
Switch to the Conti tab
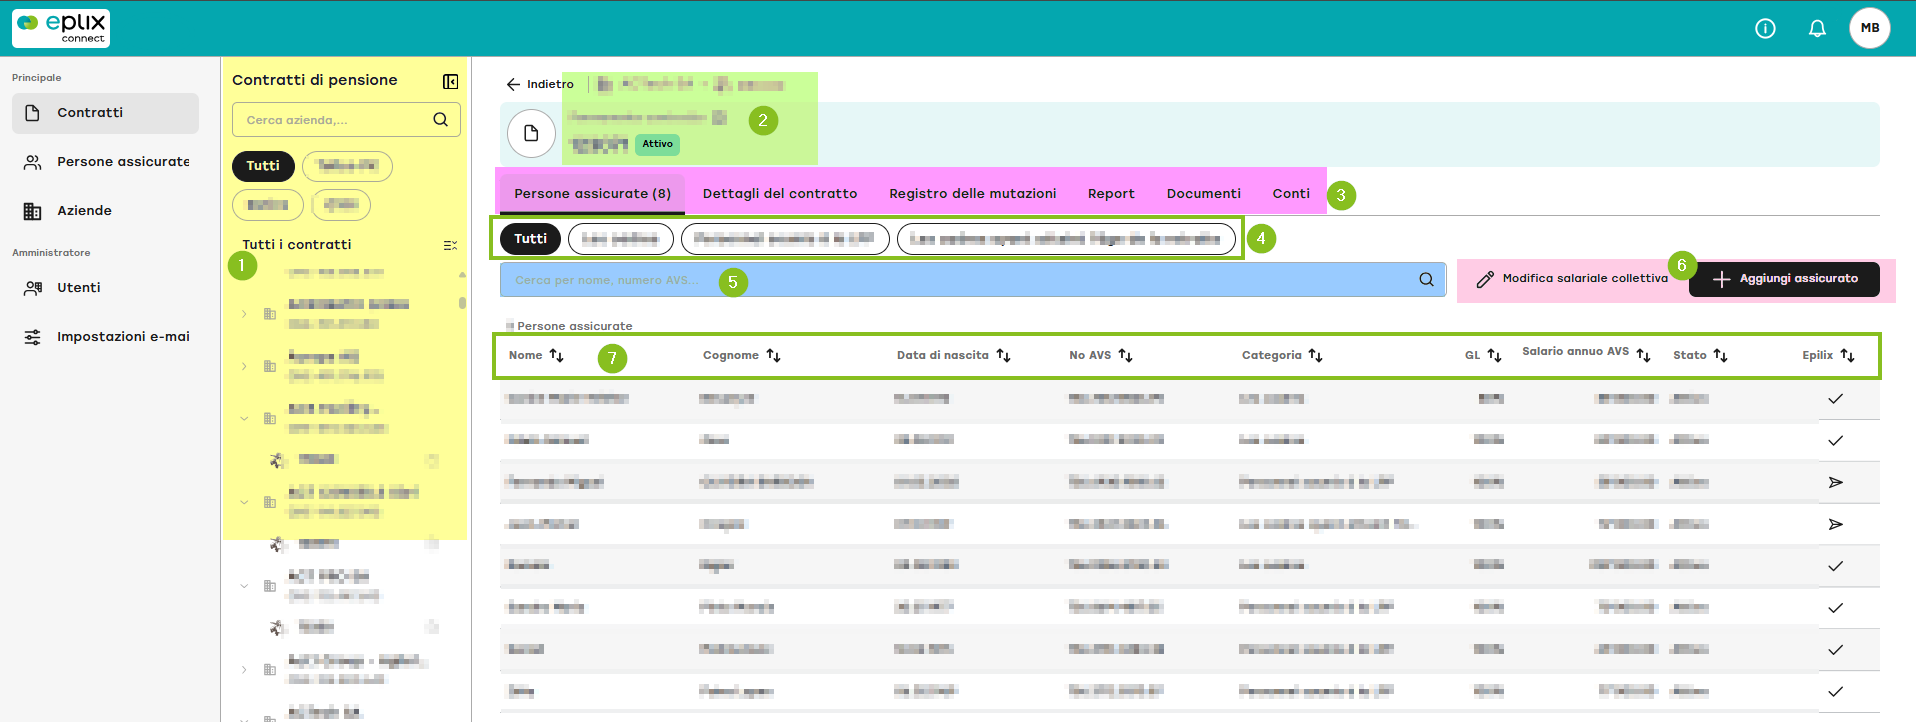[1291, 194]
